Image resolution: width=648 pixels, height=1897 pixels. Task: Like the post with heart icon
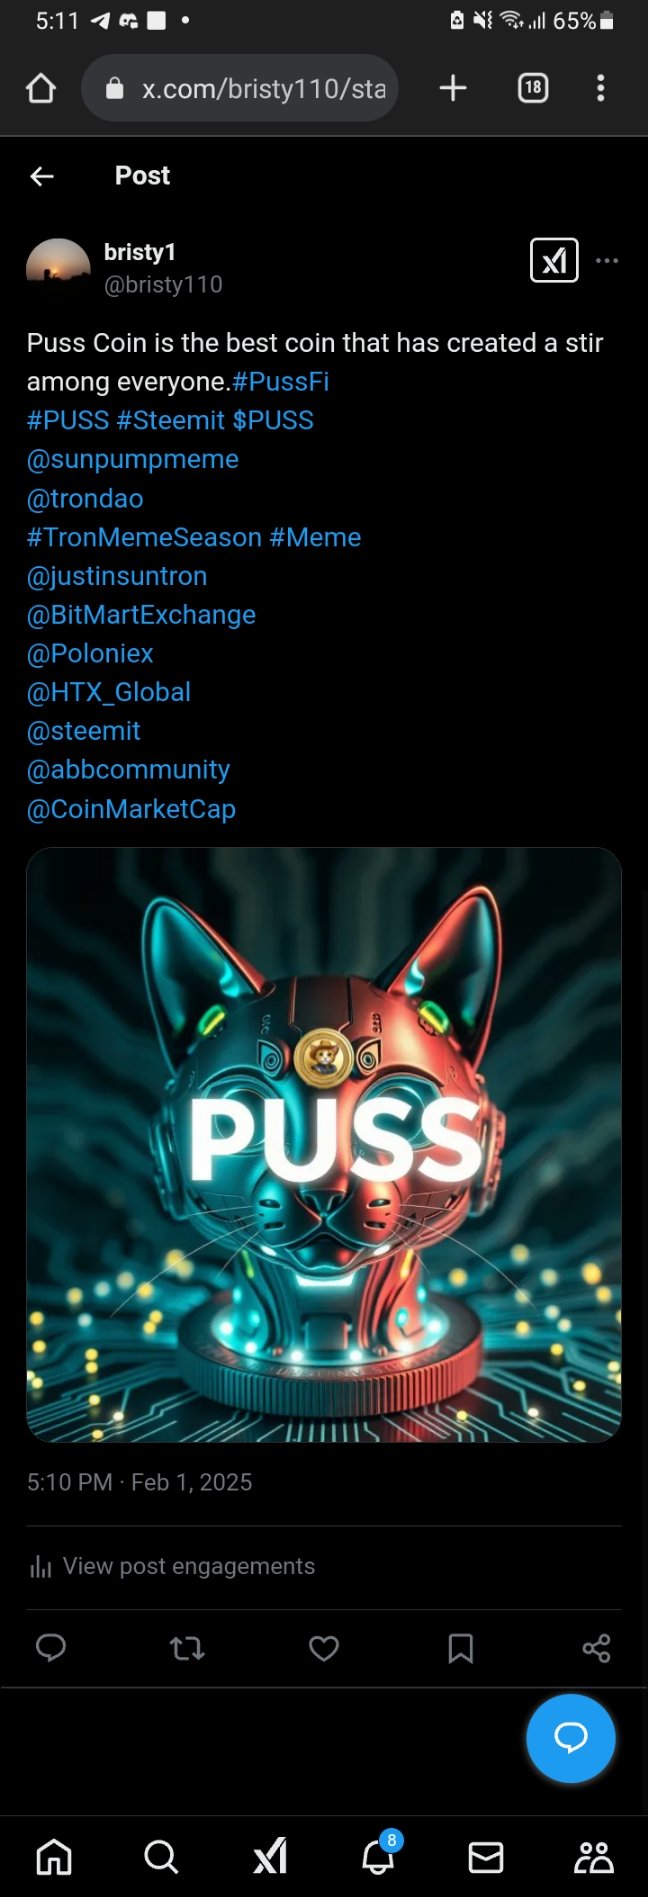click(x=323, y=1648)
